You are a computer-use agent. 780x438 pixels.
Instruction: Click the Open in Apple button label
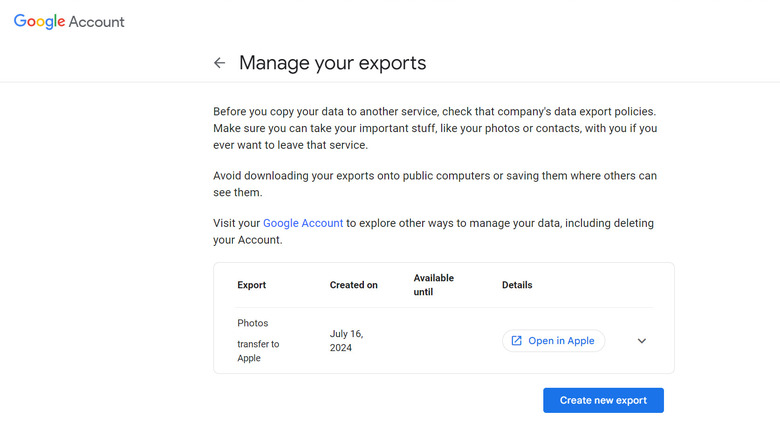tap(561, 341)
